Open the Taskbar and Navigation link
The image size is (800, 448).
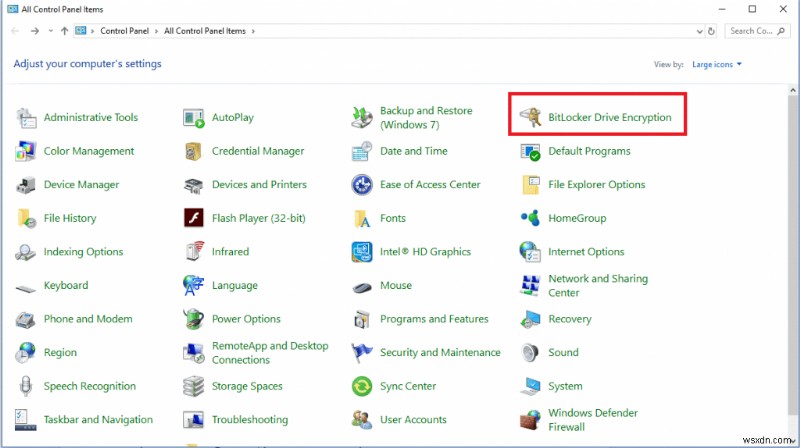pyautogui.click(x=98, y=419)
